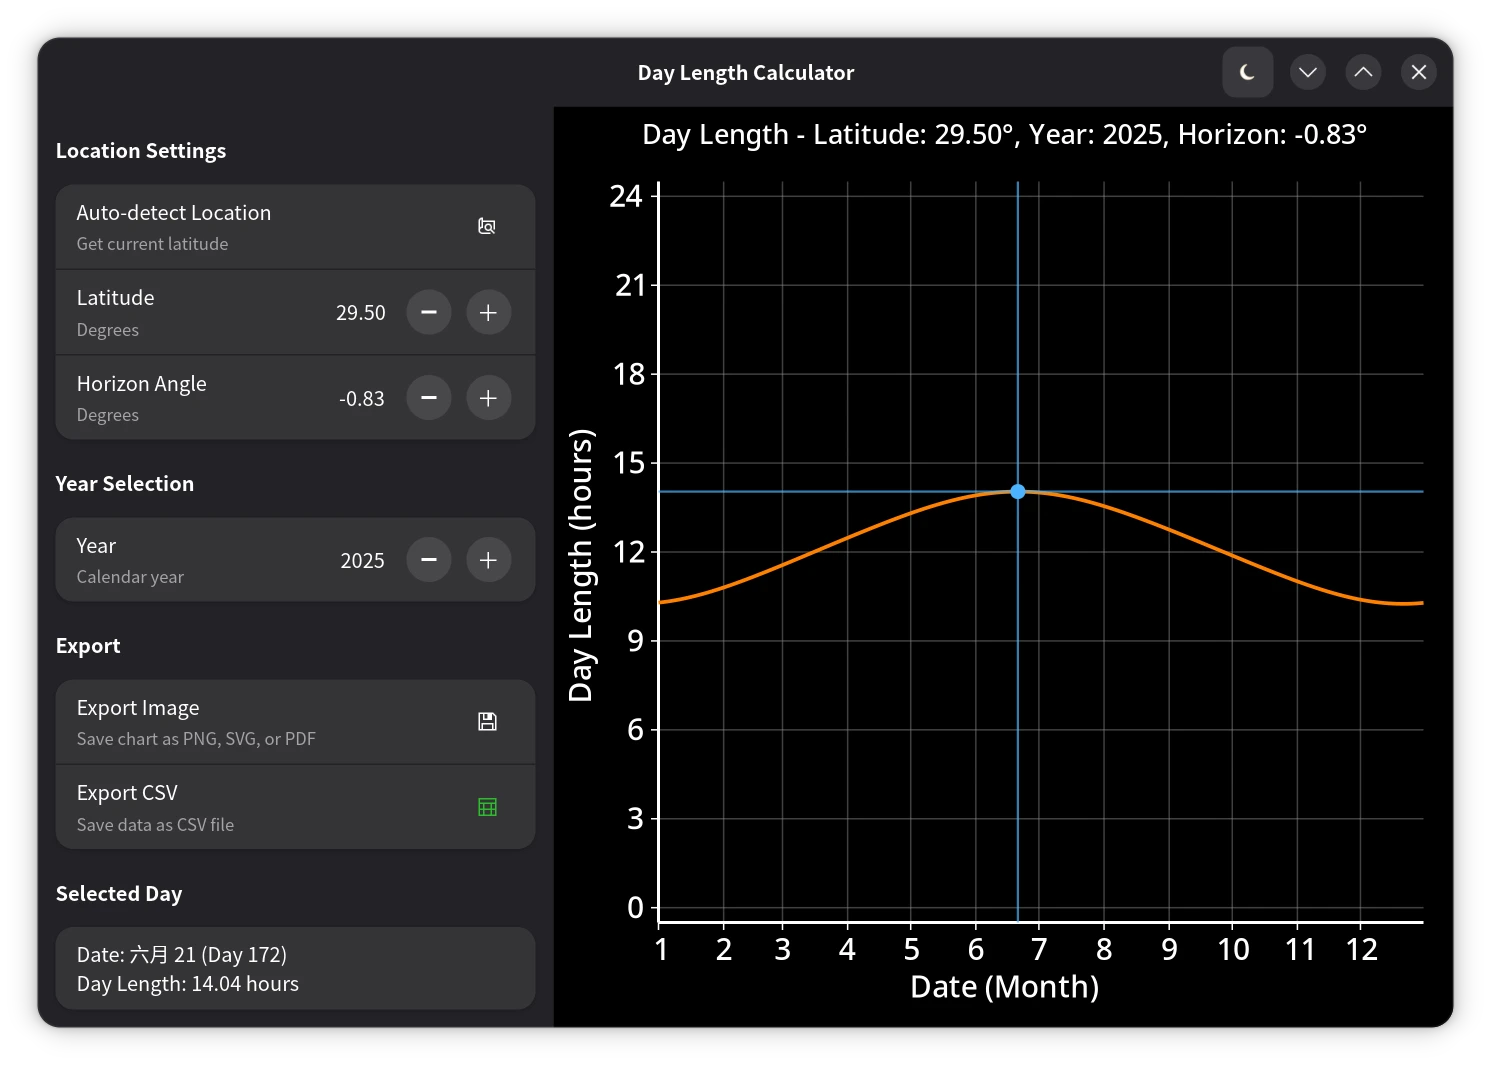Select the Export Image row label
1491x1065 pixels.
(138, 708)
